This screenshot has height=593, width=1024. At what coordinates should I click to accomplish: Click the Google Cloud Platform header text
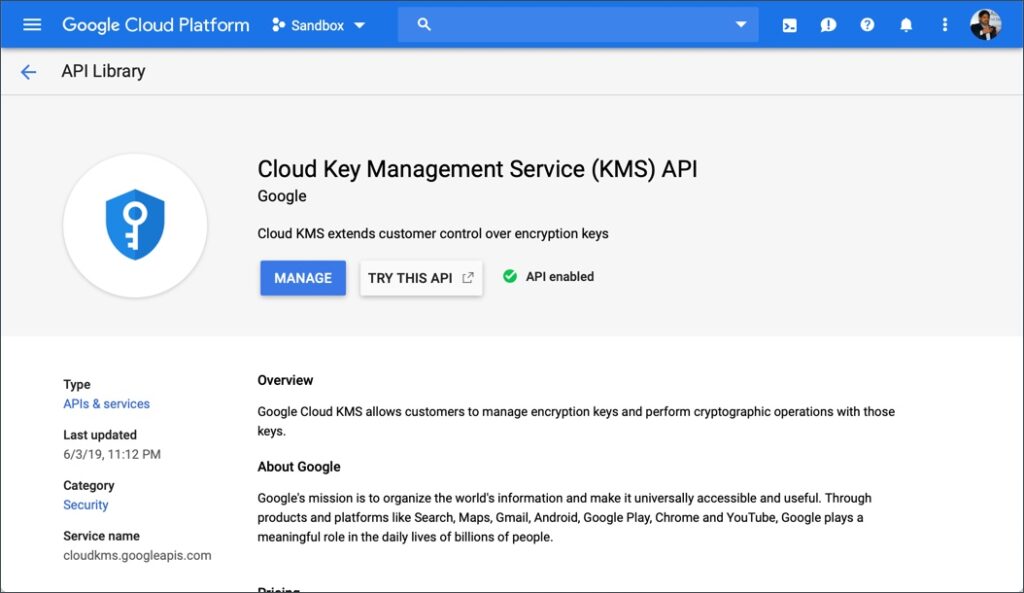155,24
